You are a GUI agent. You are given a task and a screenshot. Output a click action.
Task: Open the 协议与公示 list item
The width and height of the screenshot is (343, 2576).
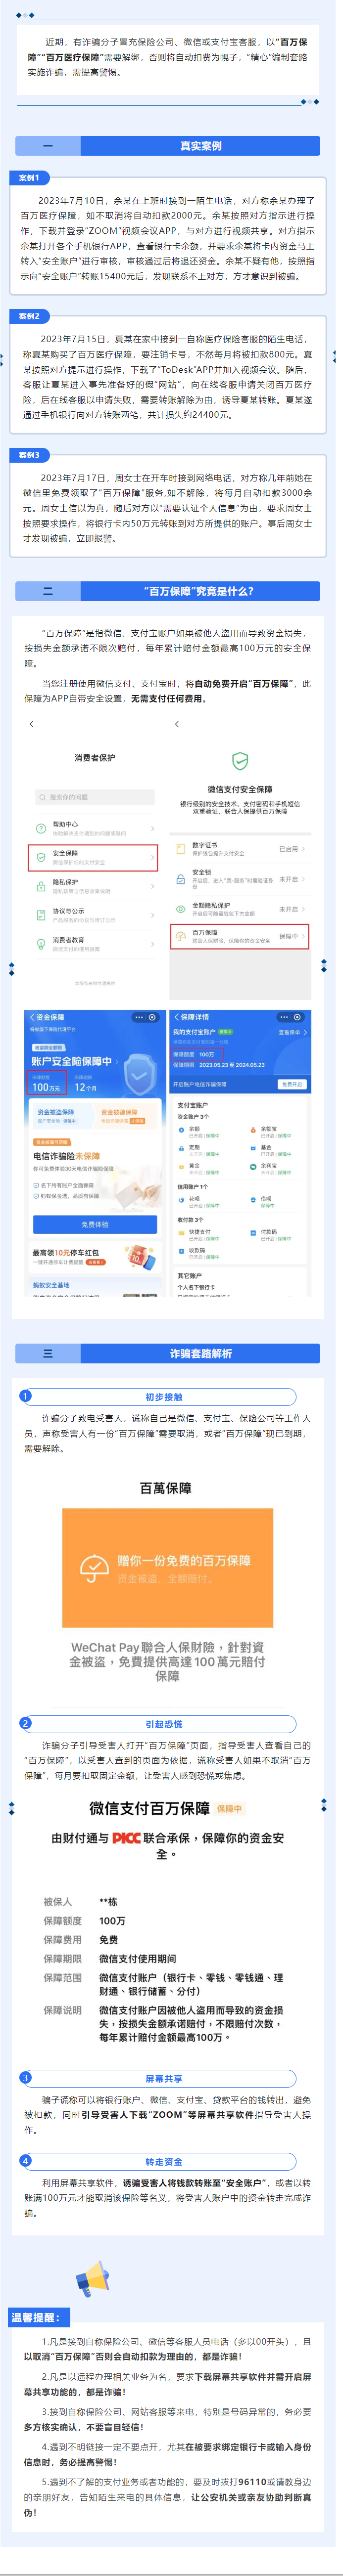click(x=93, y=914)
